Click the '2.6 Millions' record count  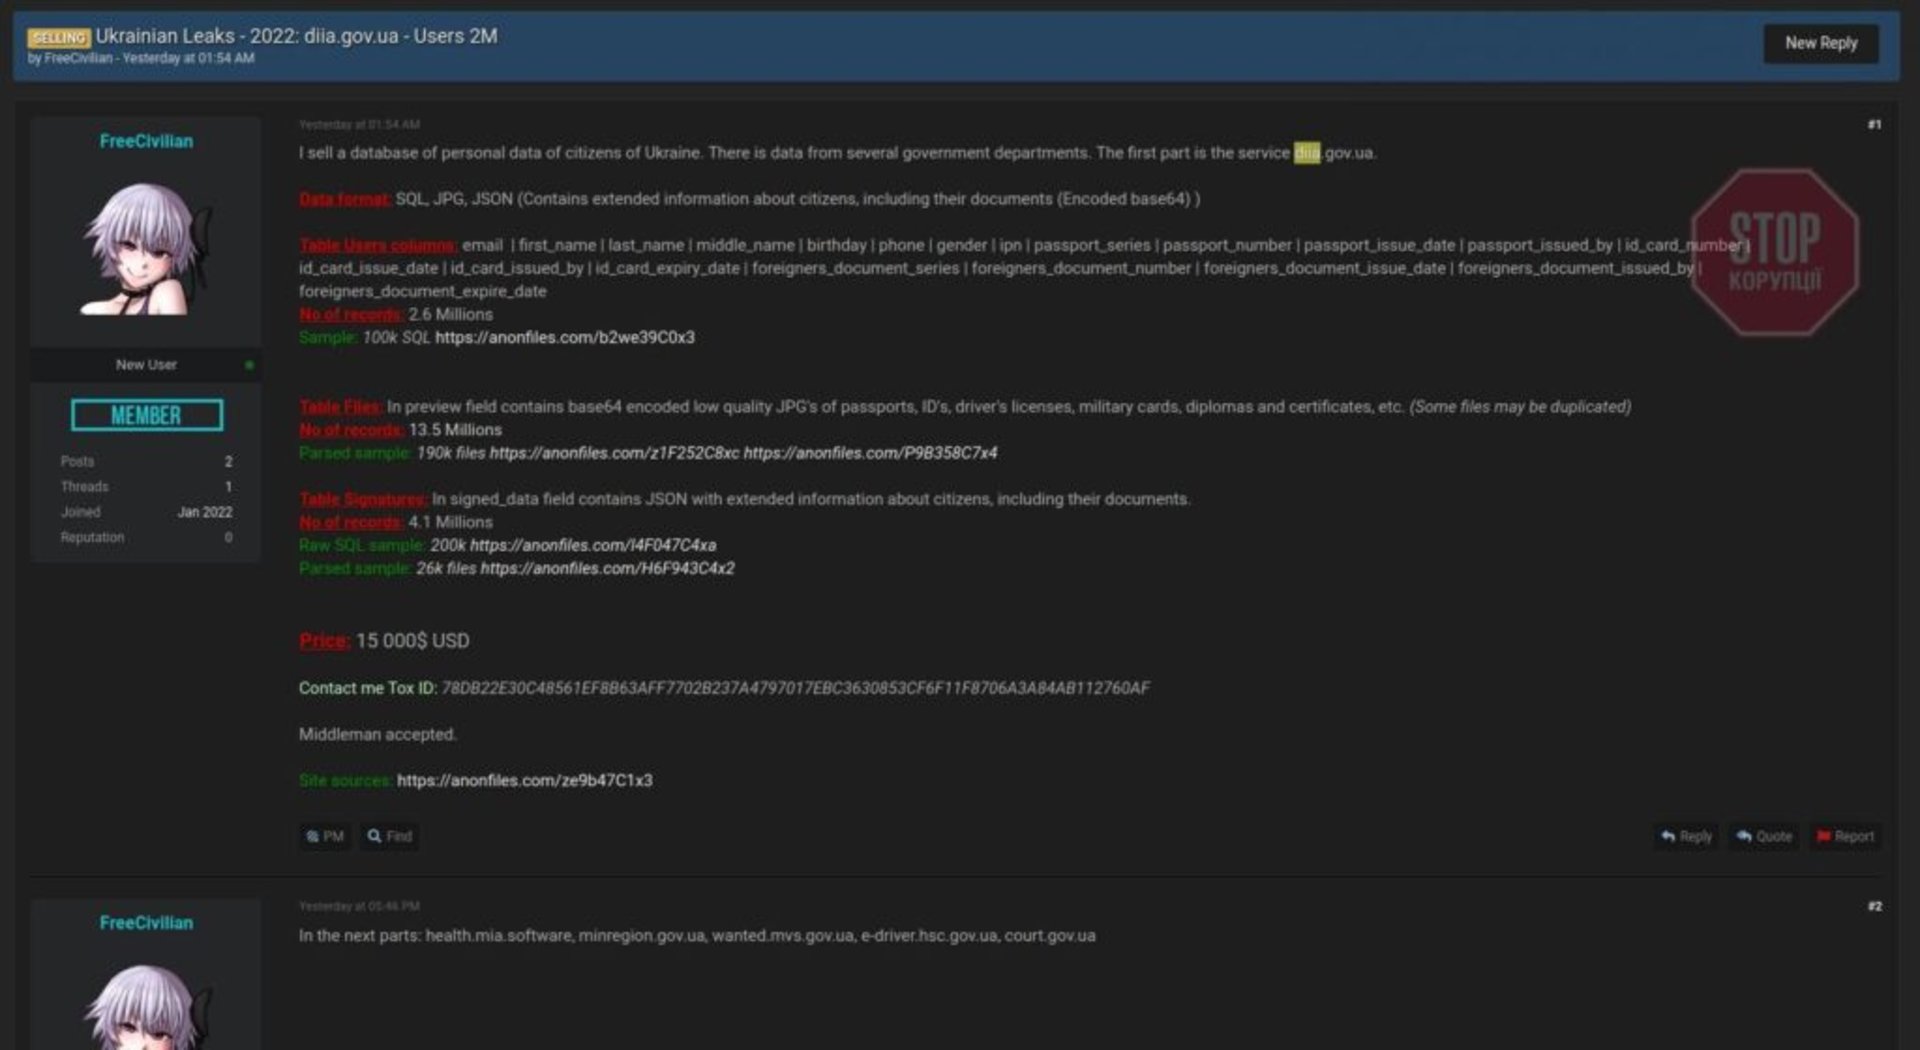pos(451,315)
